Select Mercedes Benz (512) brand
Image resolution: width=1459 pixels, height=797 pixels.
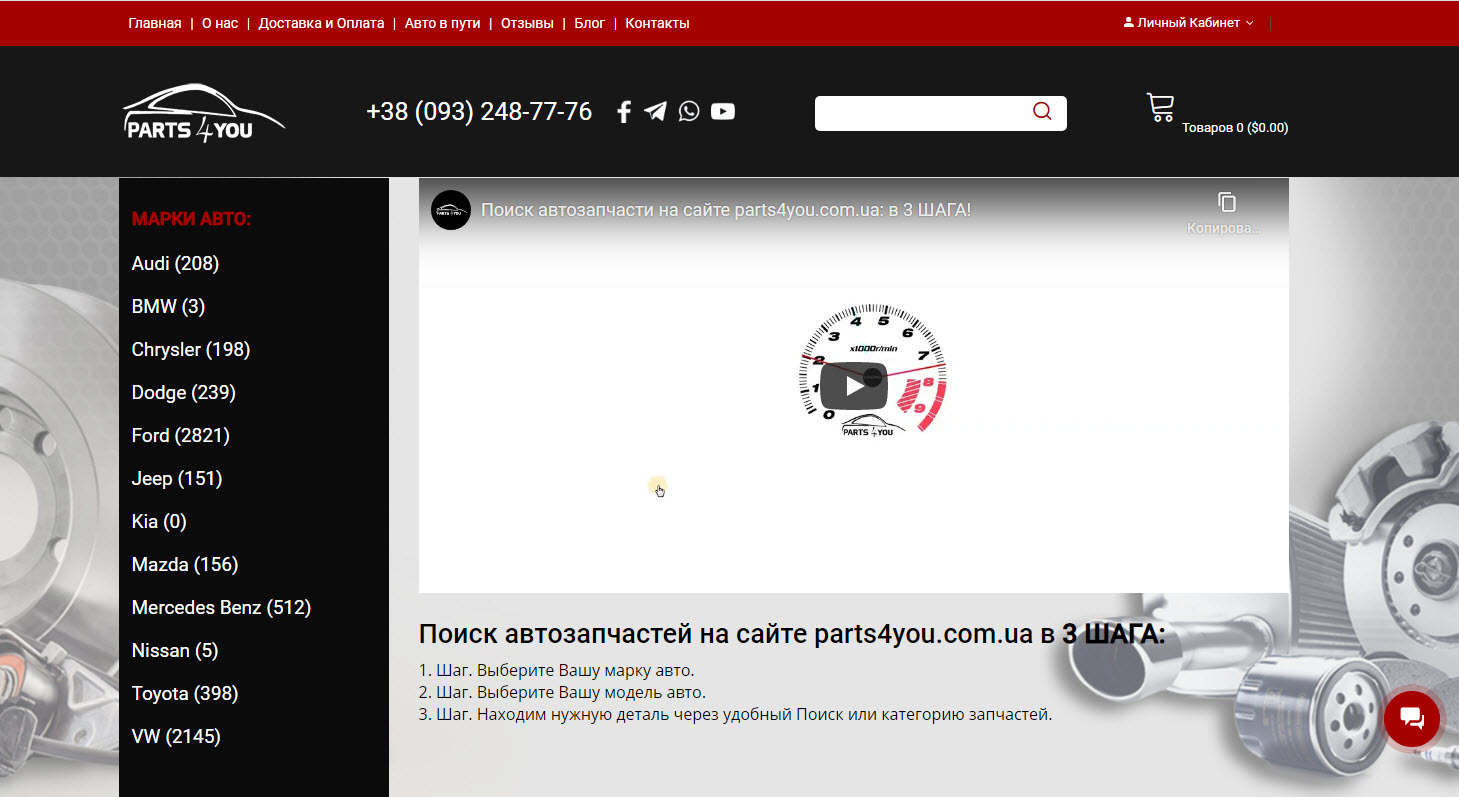pyautogui.click(x=221, y=608)
